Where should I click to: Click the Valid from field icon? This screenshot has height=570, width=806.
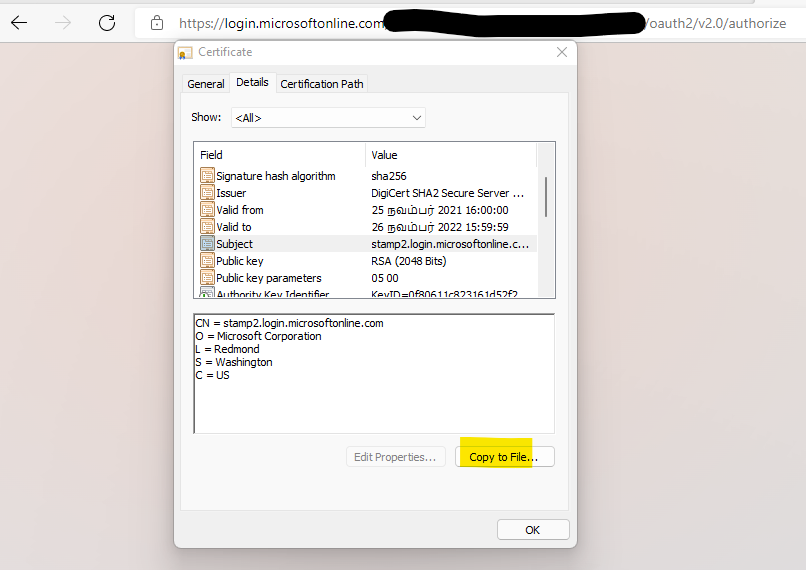tap(207, 210)
